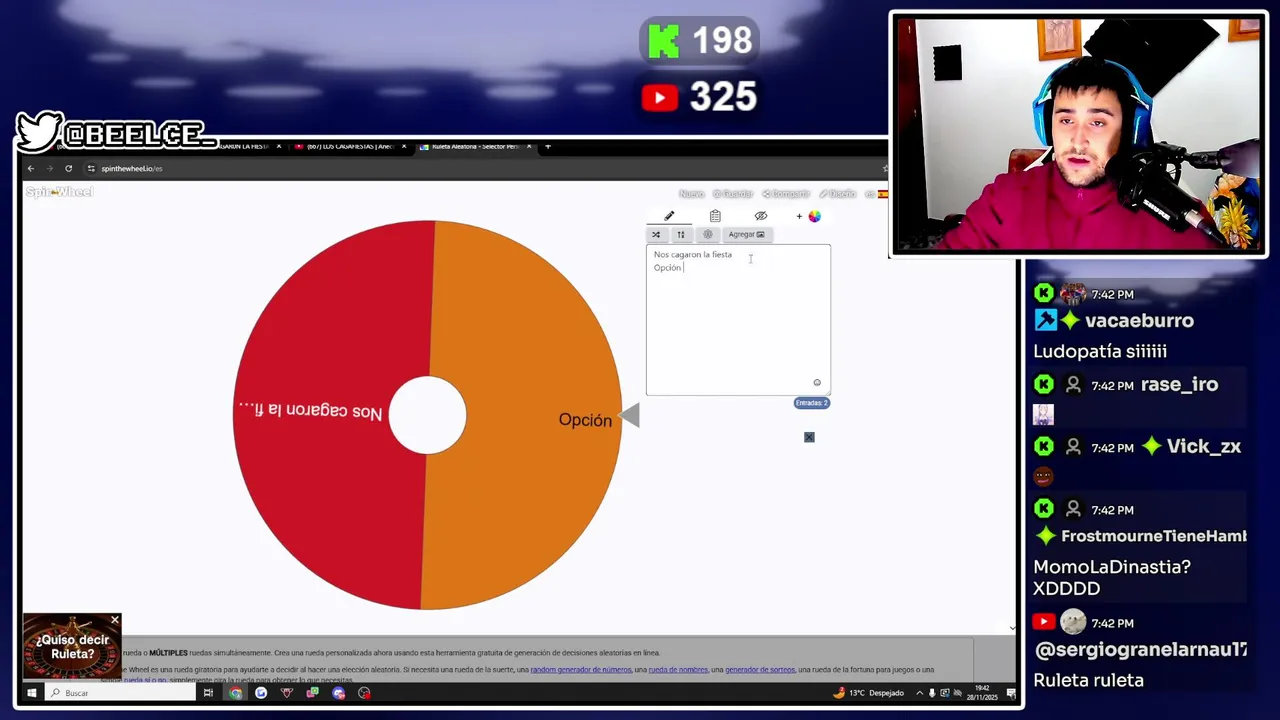
Task: Click the site info icon in address bar
Action: [91, 168]
